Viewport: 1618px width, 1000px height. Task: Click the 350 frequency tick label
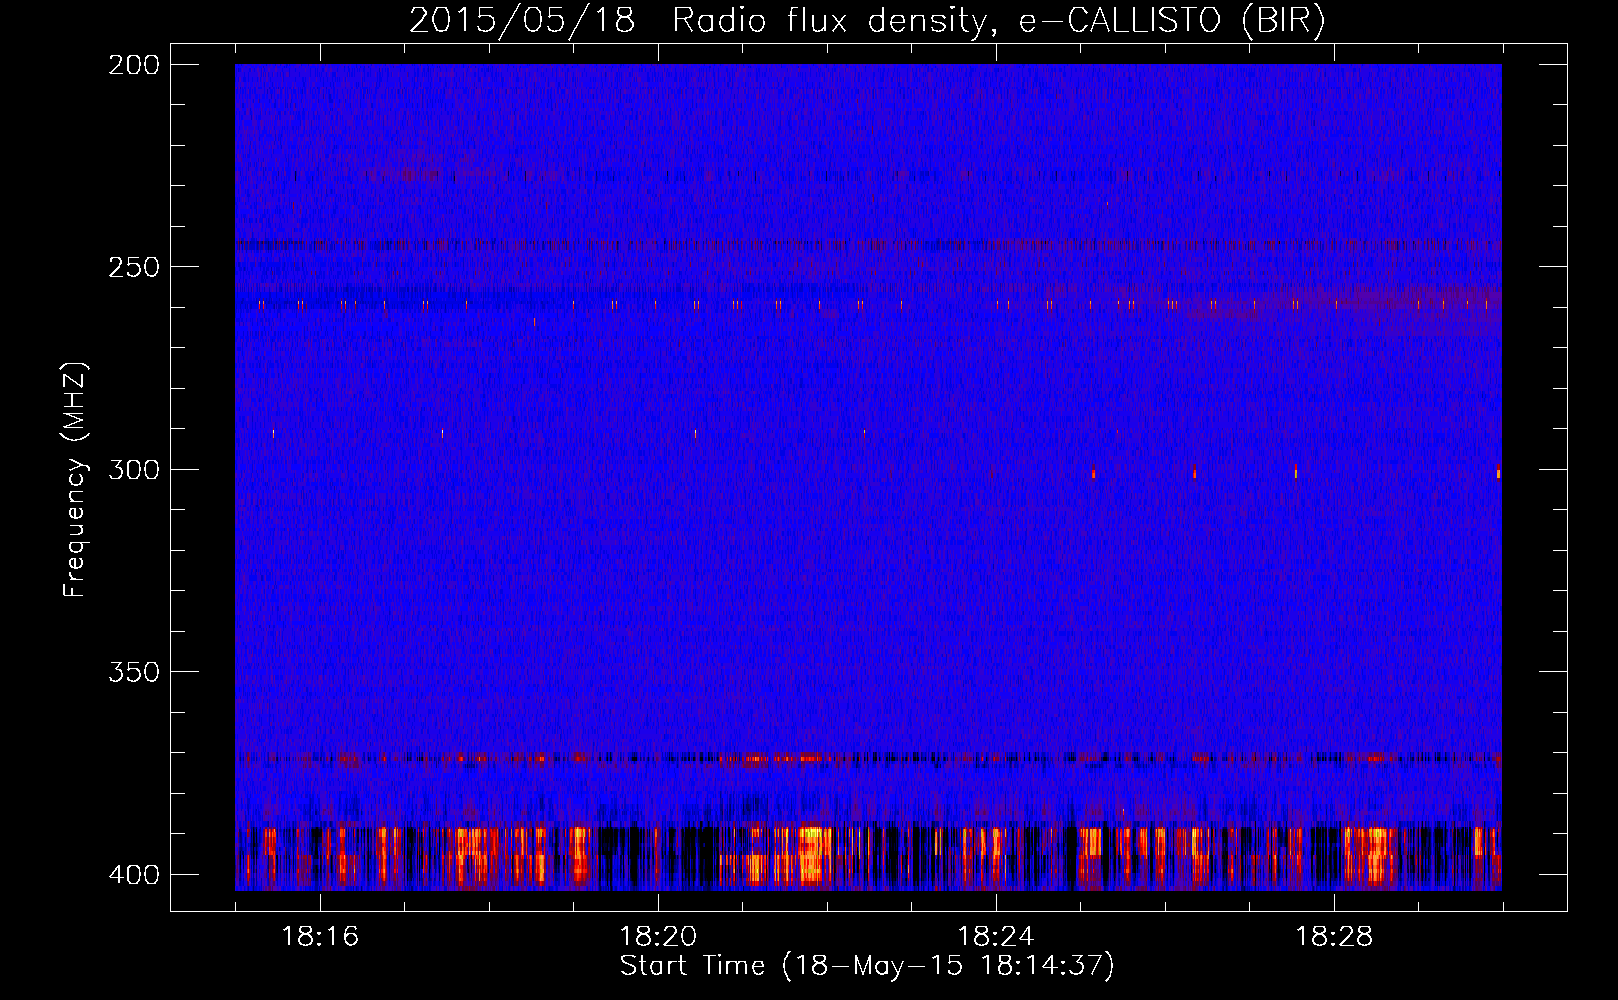pyautogui.click(x=134, y=671)
